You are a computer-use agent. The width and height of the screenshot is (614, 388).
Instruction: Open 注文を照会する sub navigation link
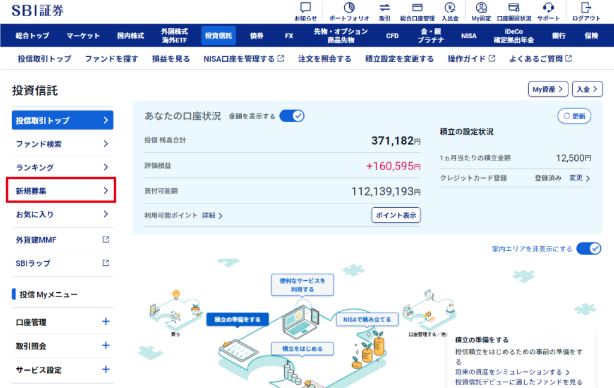325,59
